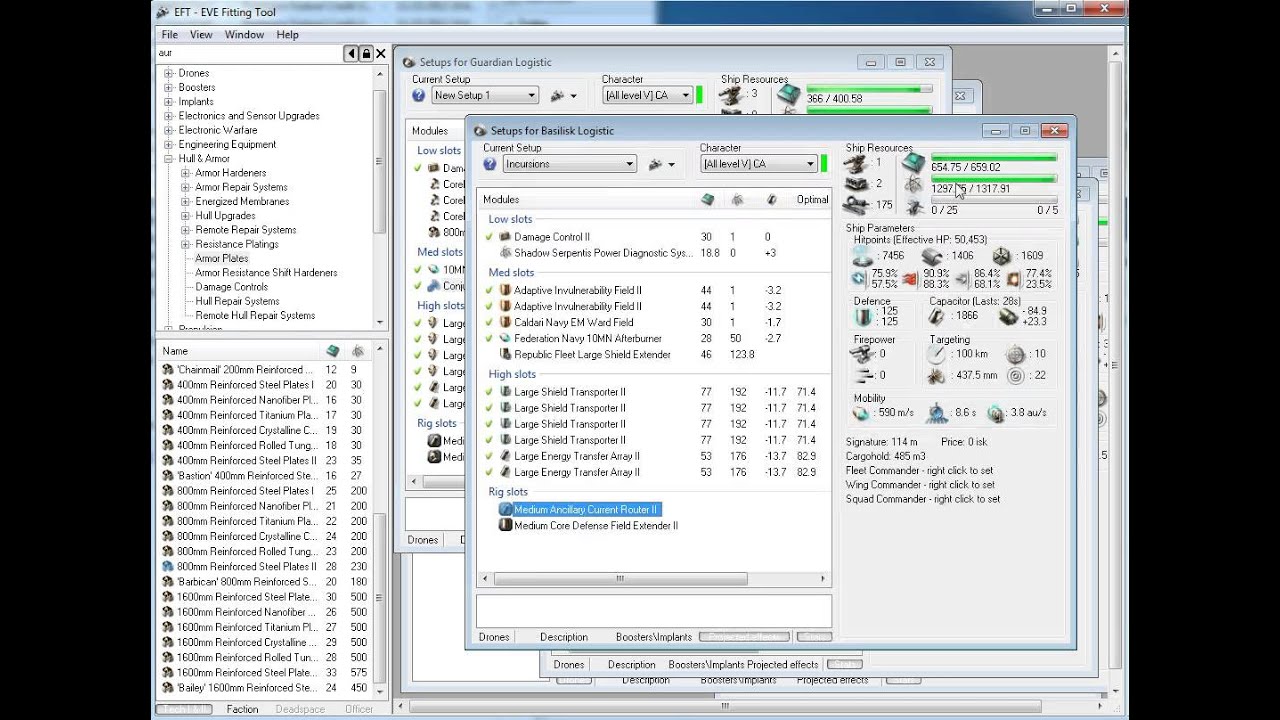This screenshot has height=720, width=1280.
Task: Toggle the first Large Shield Transporter II checkmark
Action: coord(489,392)
